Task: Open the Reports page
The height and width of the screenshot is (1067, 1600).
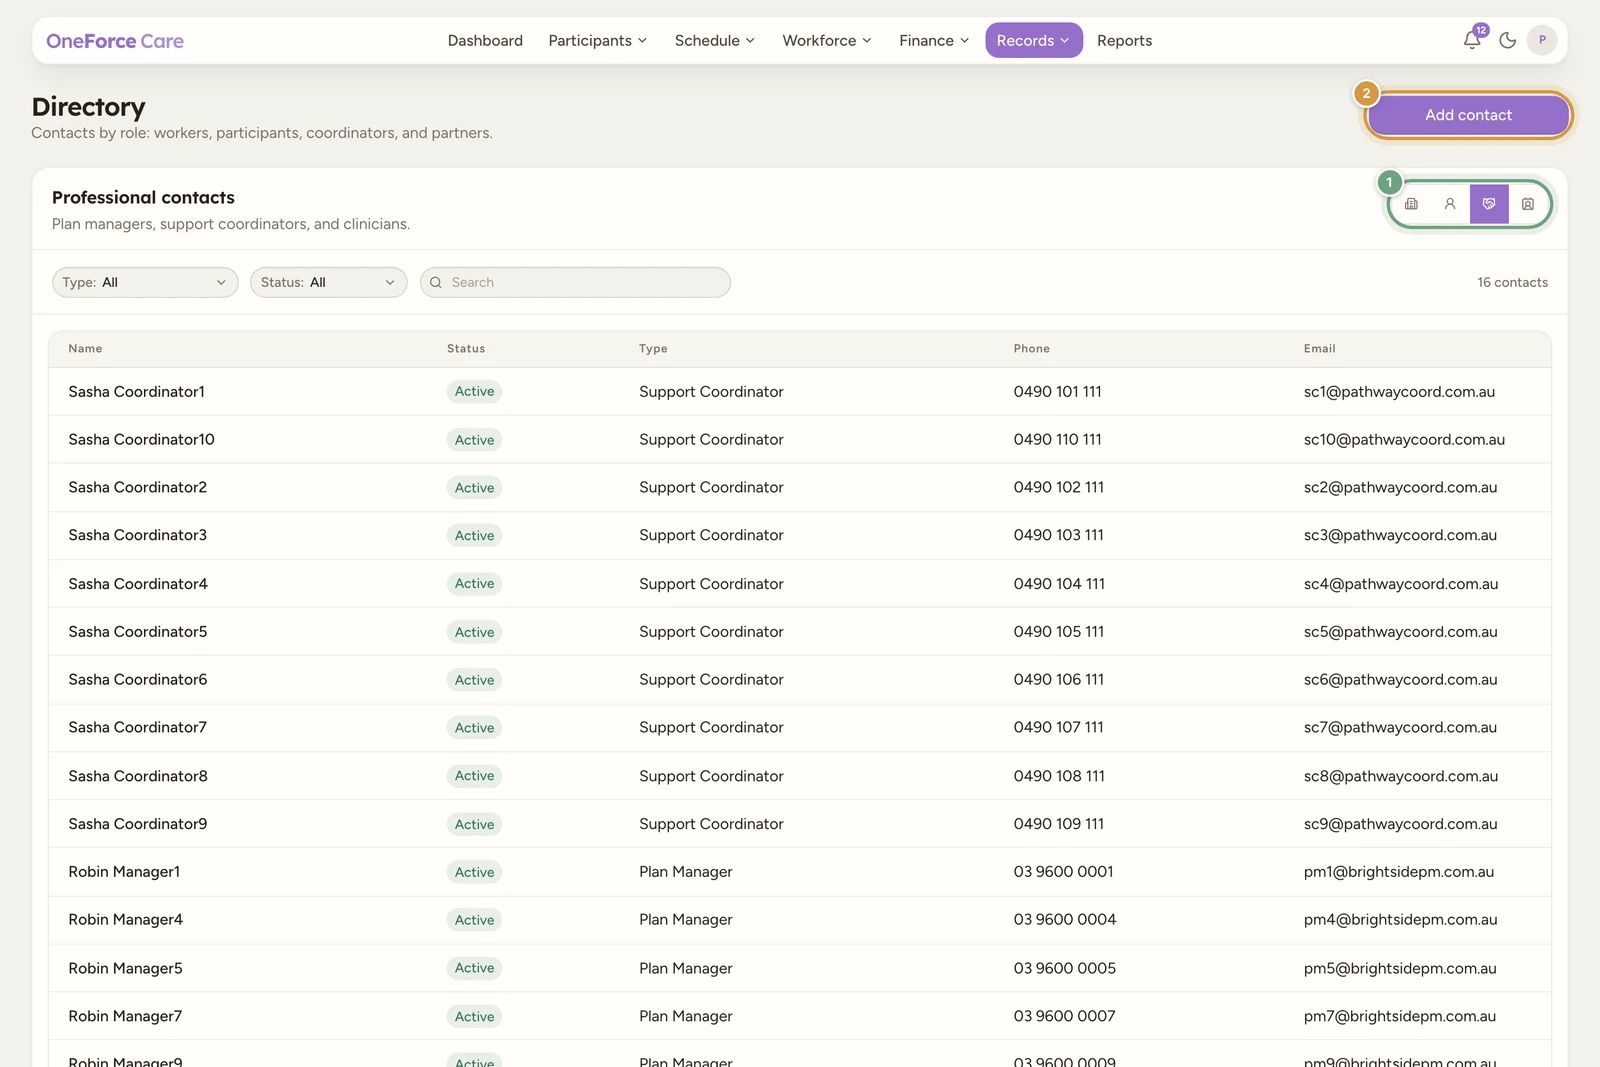Action: point(1125,40)
